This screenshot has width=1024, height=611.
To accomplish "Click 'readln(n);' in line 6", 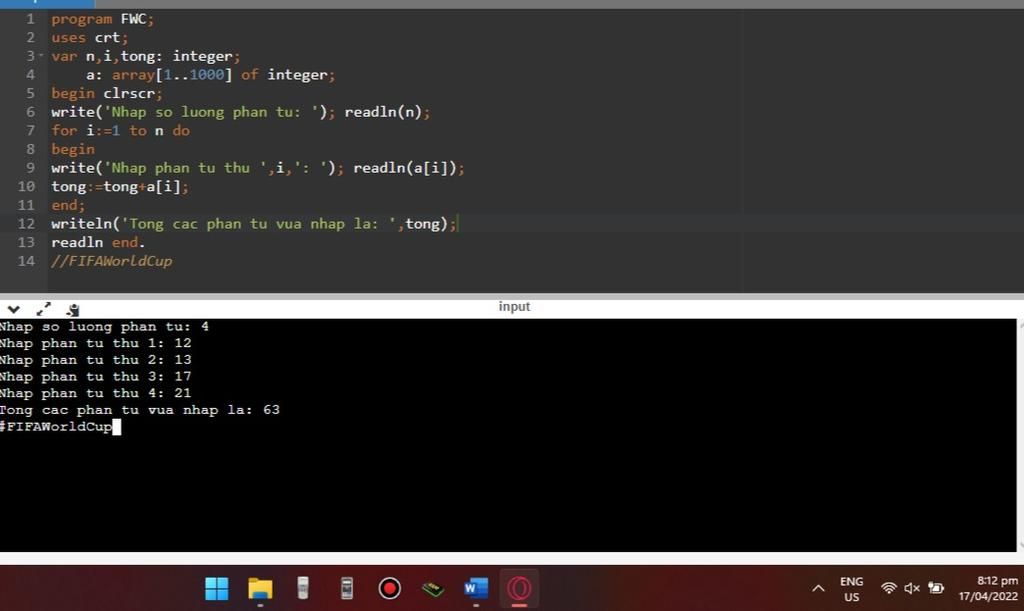I will coord(387,112).
